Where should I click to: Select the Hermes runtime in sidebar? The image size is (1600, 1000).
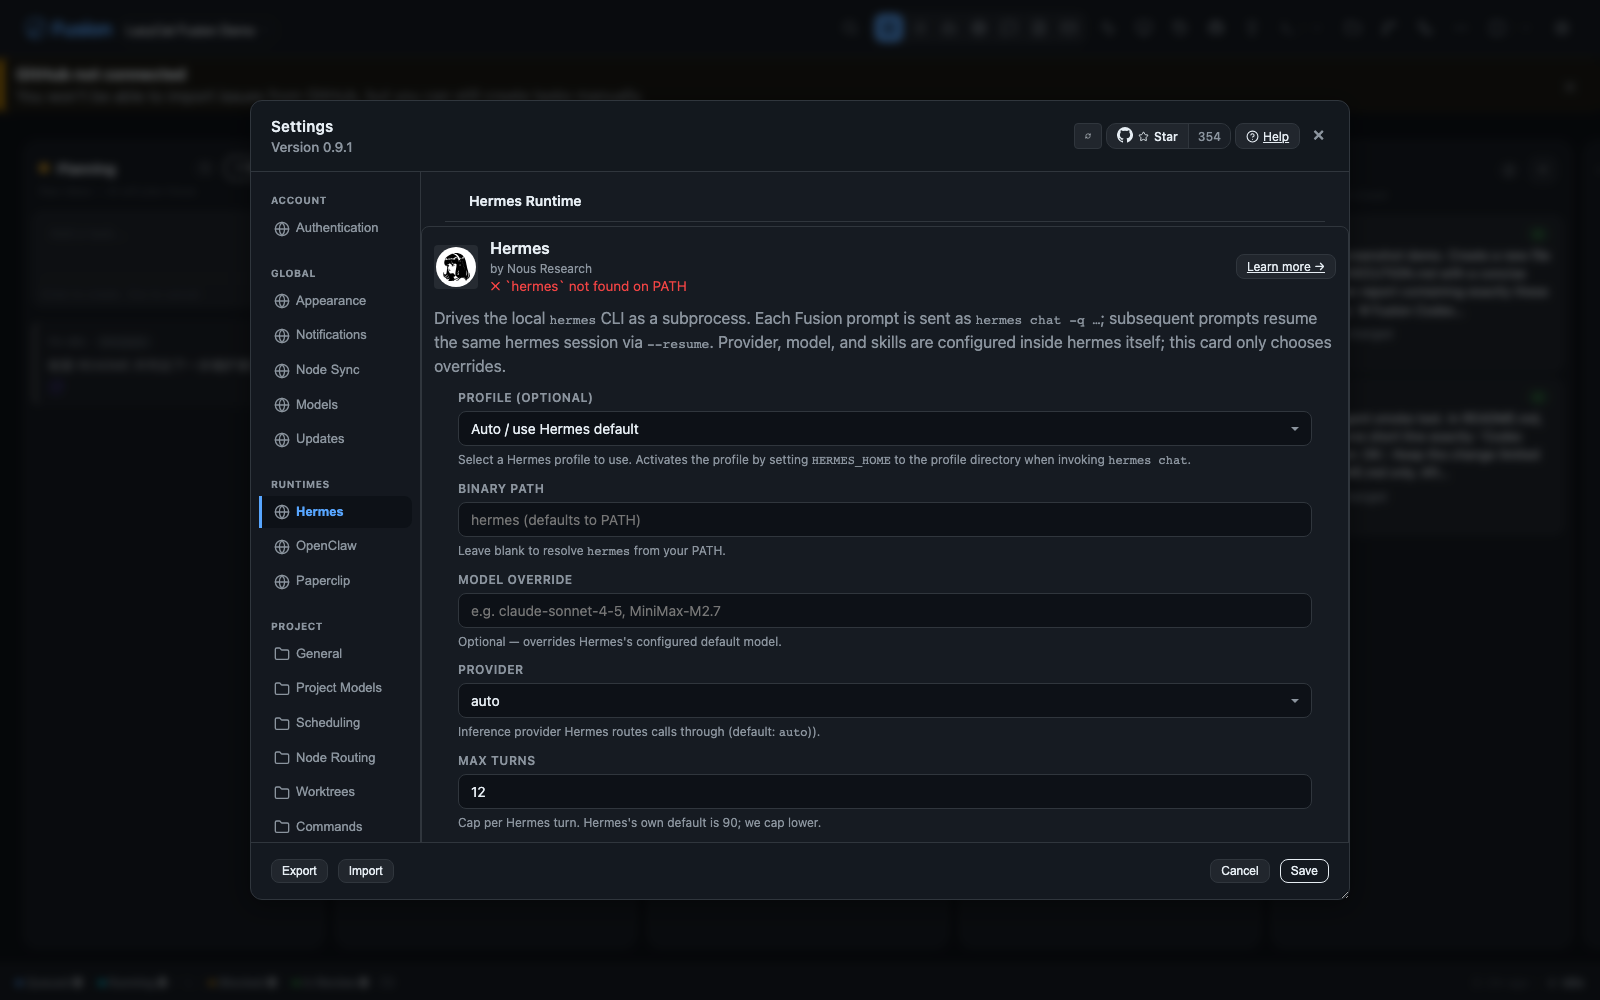pos(336,512)
